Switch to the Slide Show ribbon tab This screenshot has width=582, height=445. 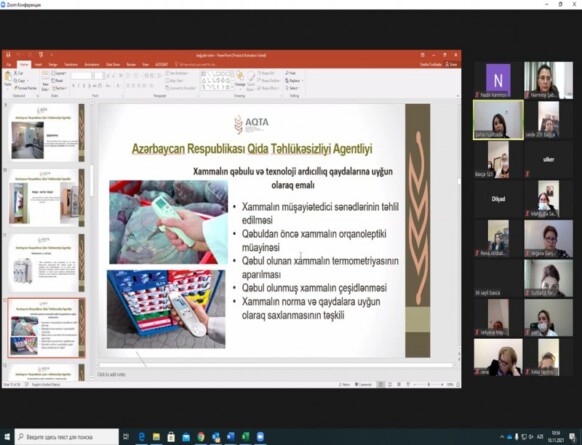click(113, 64)
